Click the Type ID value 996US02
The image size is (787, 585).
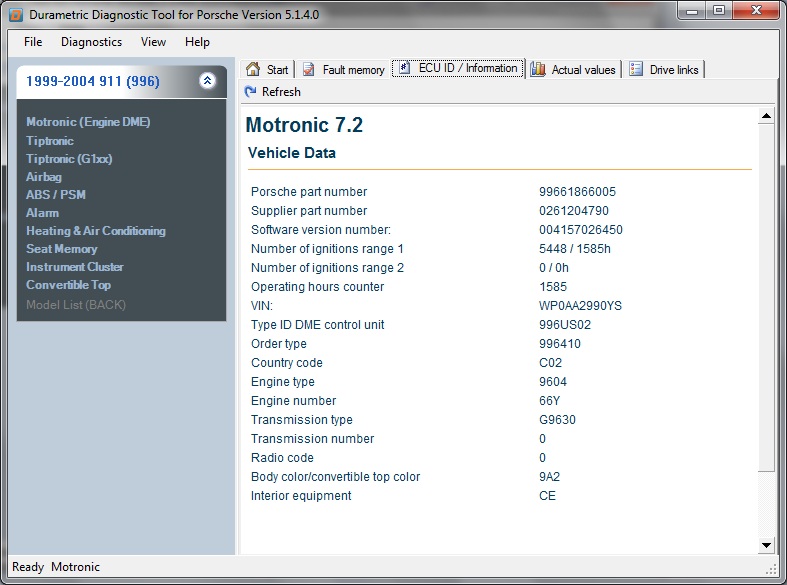[565, 325]
